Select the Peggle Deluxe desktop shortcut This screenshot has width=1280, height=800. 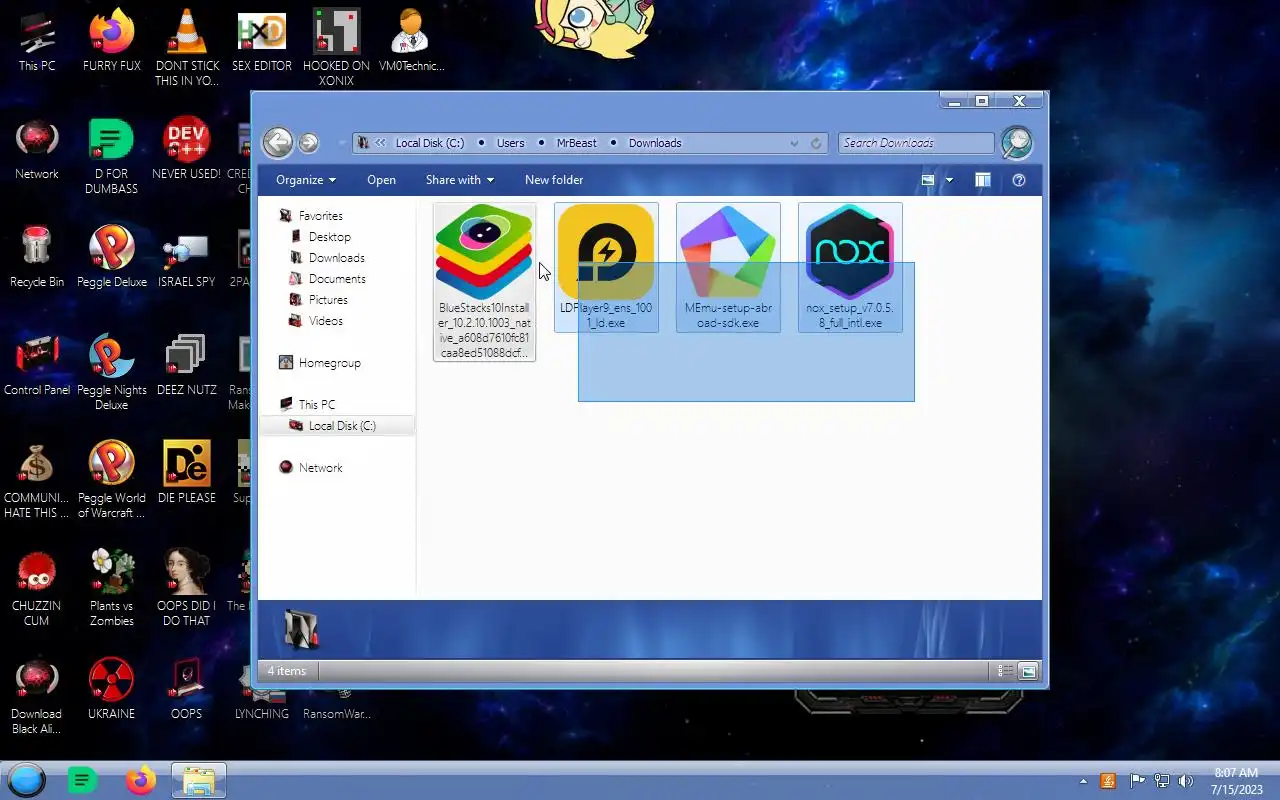click(112, 257)
